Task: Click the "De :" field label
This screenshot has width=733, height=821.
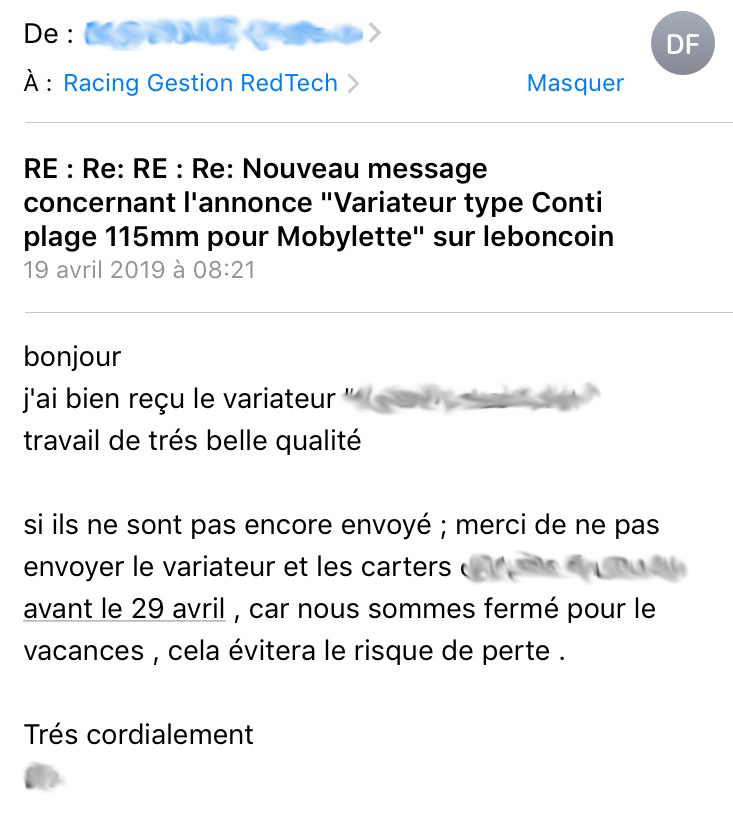Action: (48, 34)
